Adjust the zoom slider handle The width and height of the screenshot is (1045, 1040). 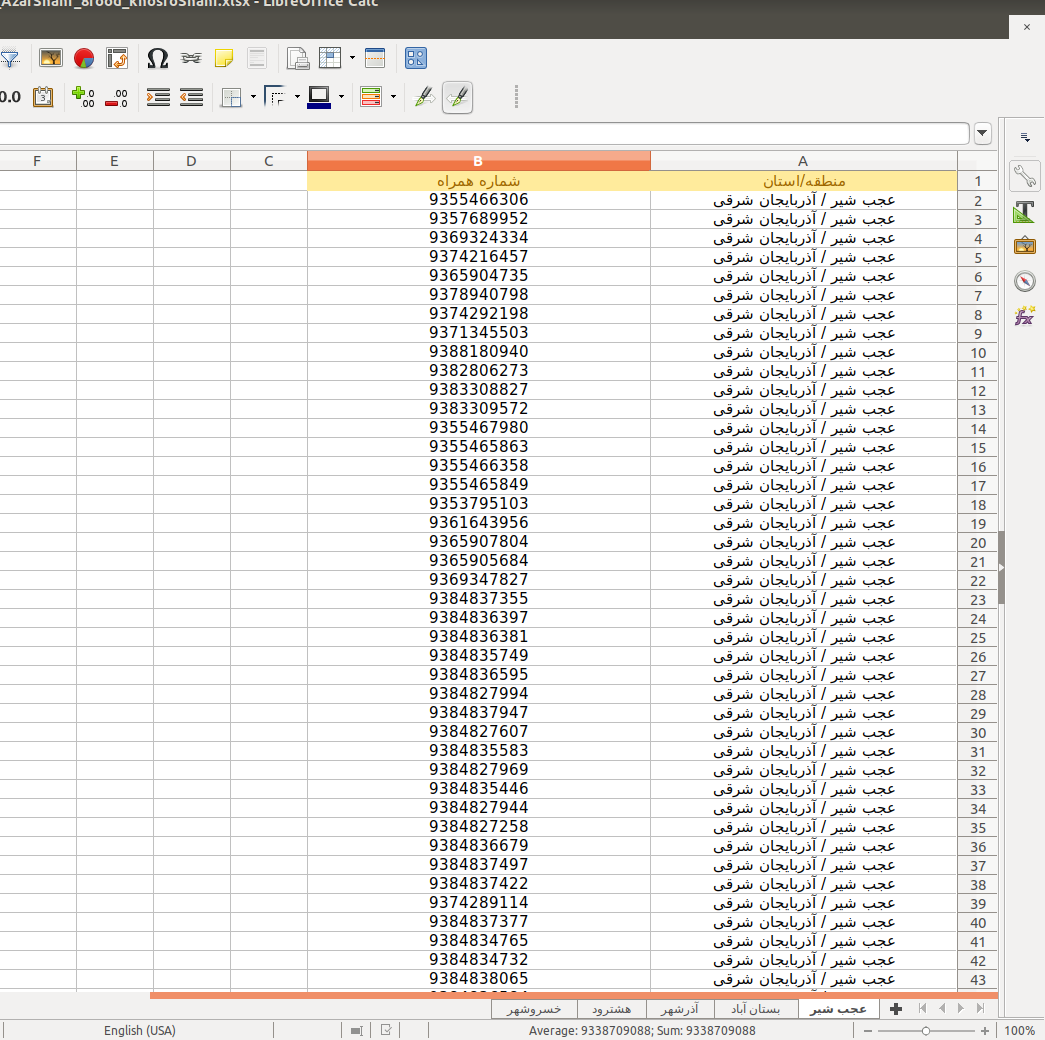click(926, 1031)
